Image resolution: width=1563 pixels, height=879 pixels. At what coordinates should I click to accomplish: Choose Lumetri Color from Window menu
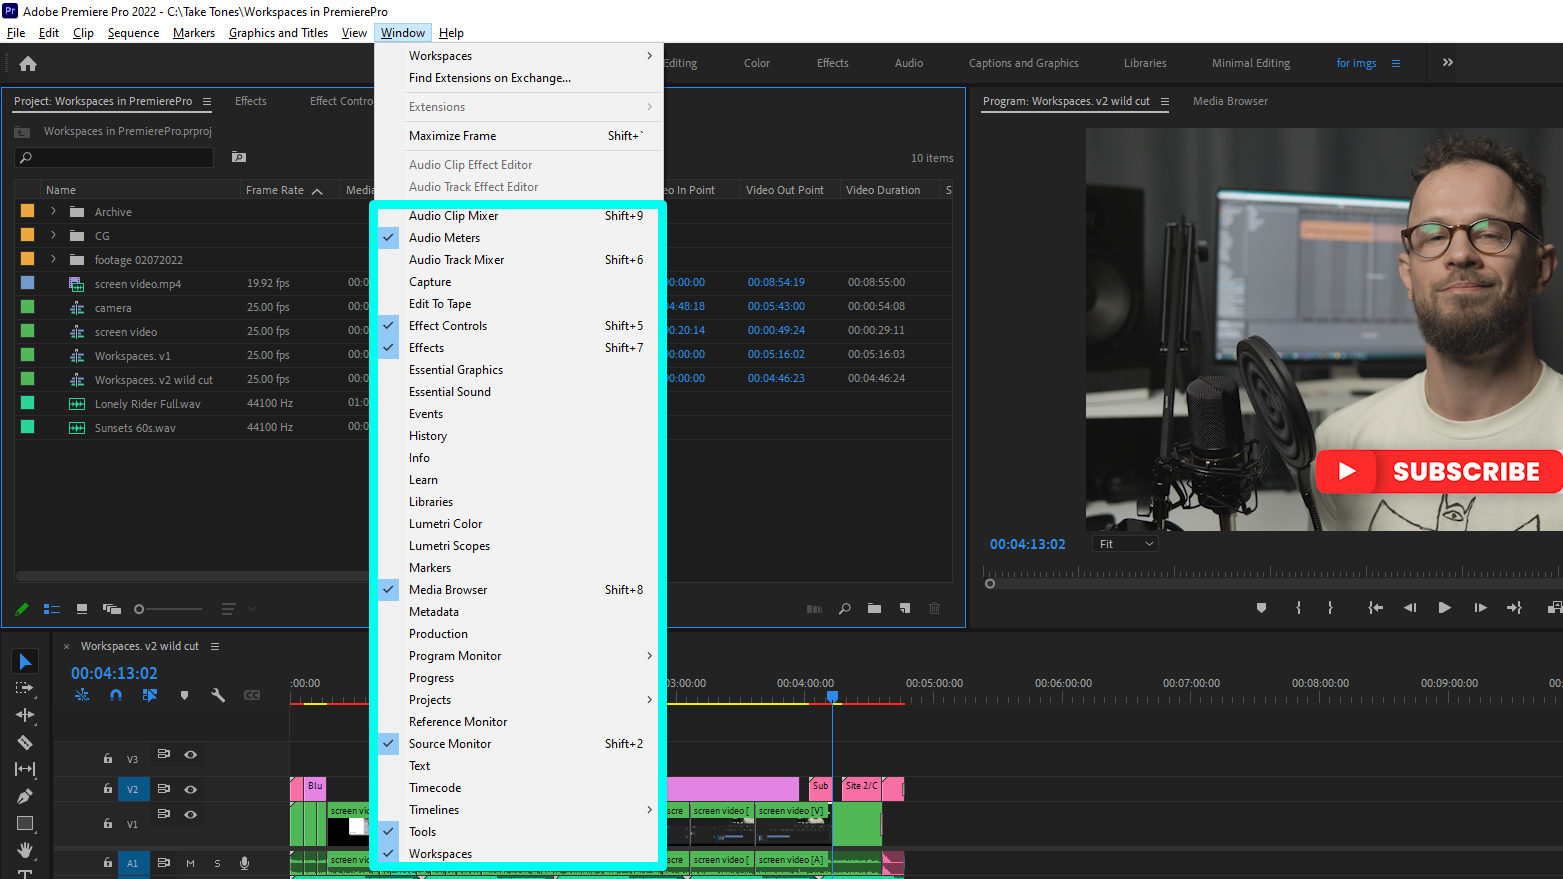click(445, 524)
